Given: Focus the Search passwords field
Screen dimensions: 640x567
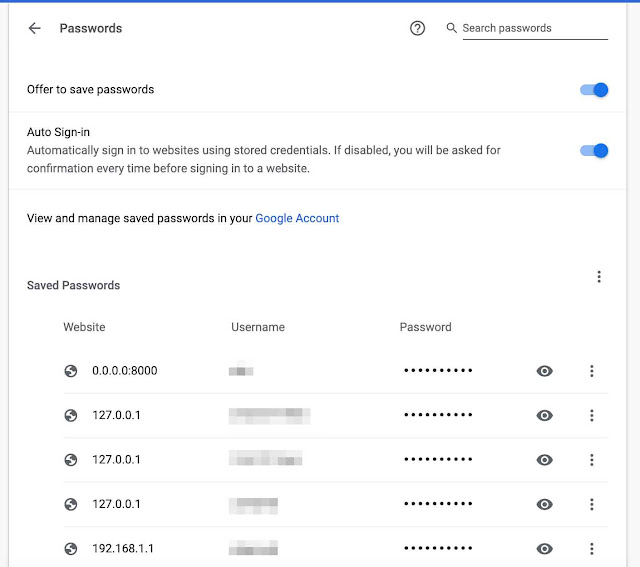Looking at the screenshot, I should pos(533,28).
